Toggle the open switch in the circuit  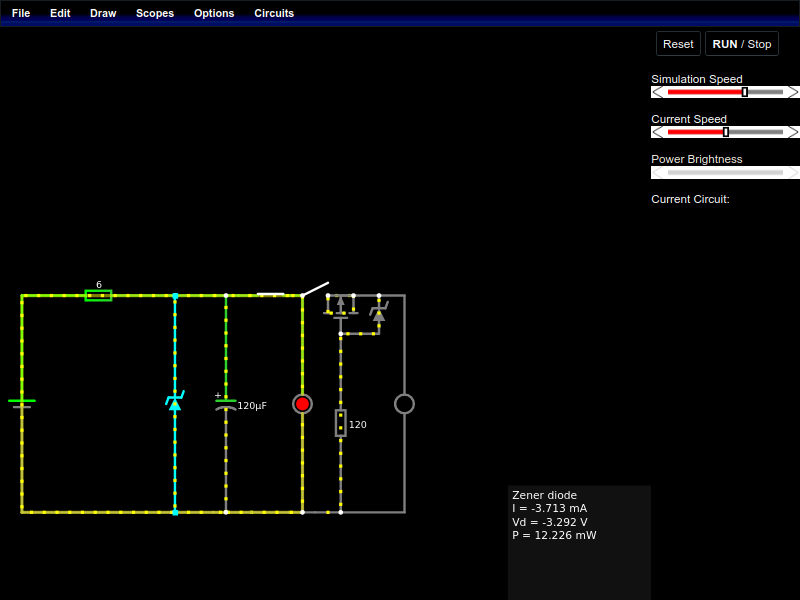(315, 289)
